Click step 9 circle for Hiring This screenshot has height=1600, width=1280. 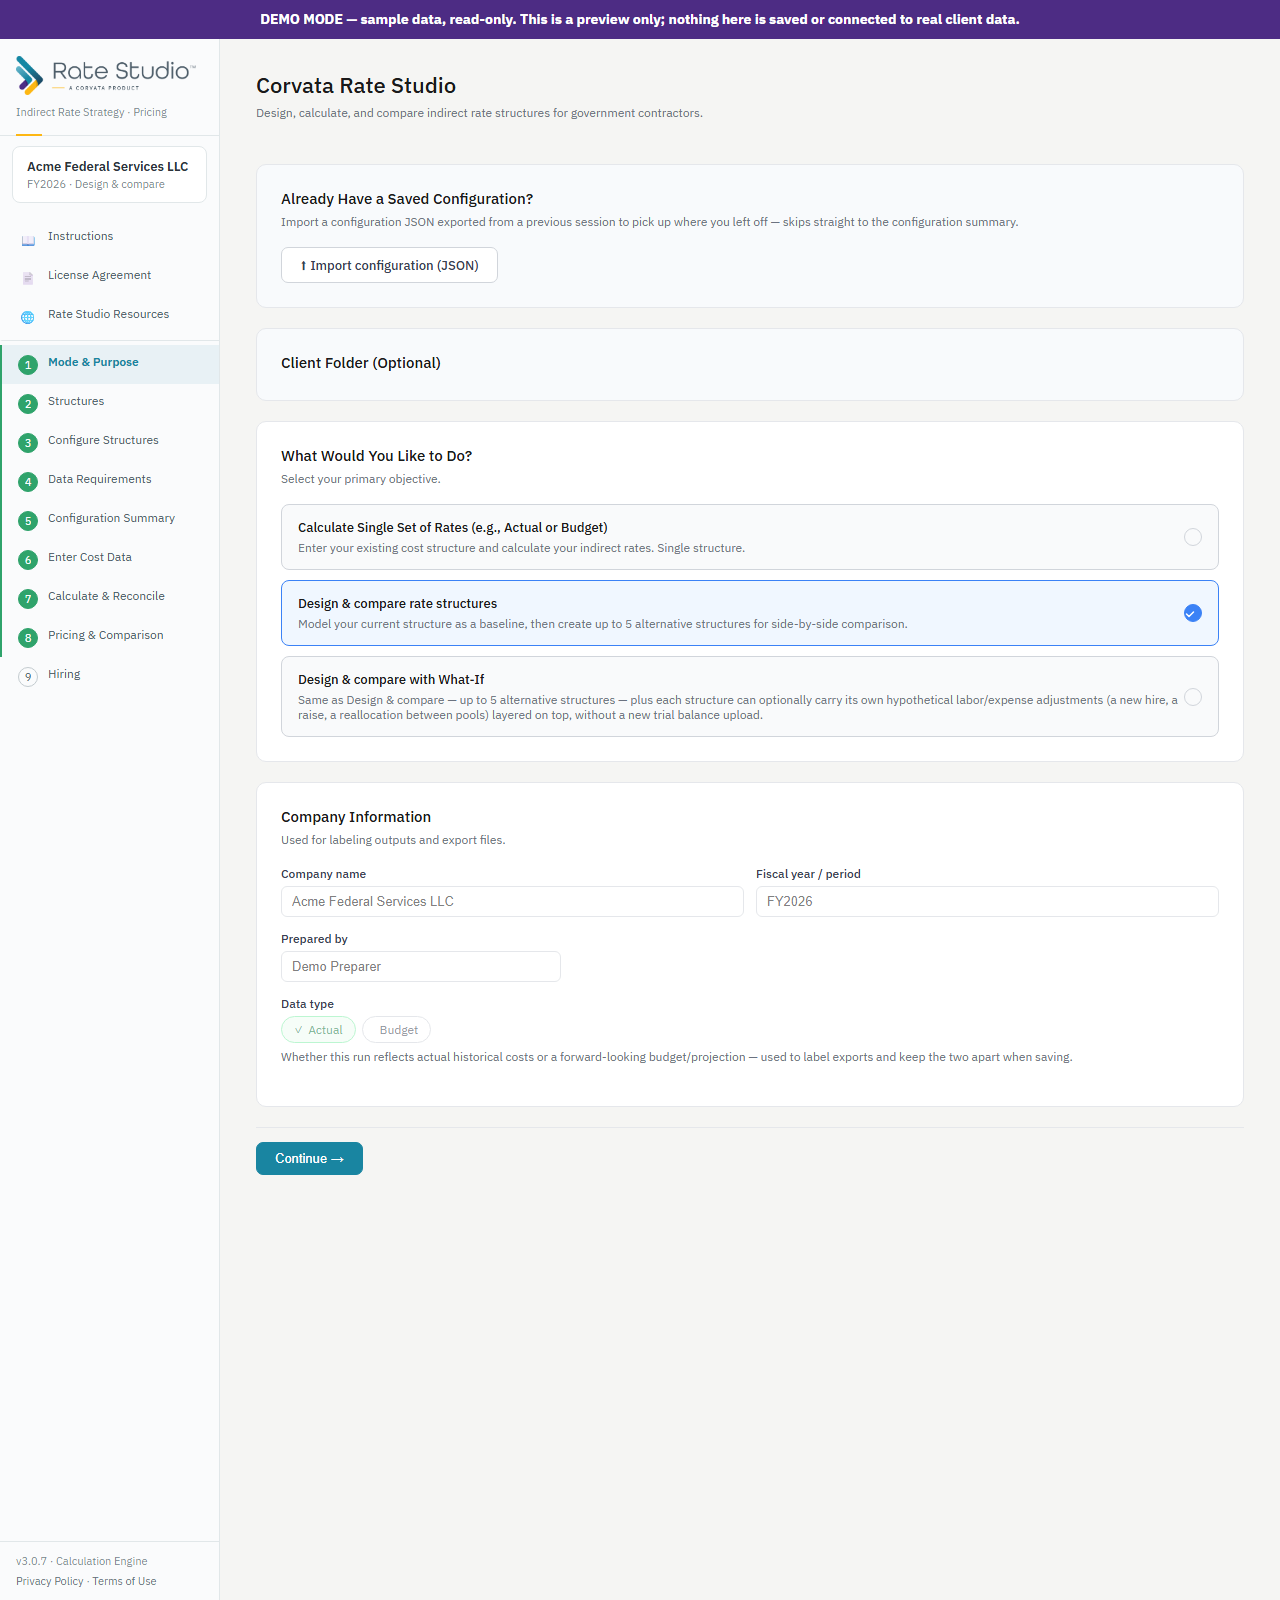[28, 677]
